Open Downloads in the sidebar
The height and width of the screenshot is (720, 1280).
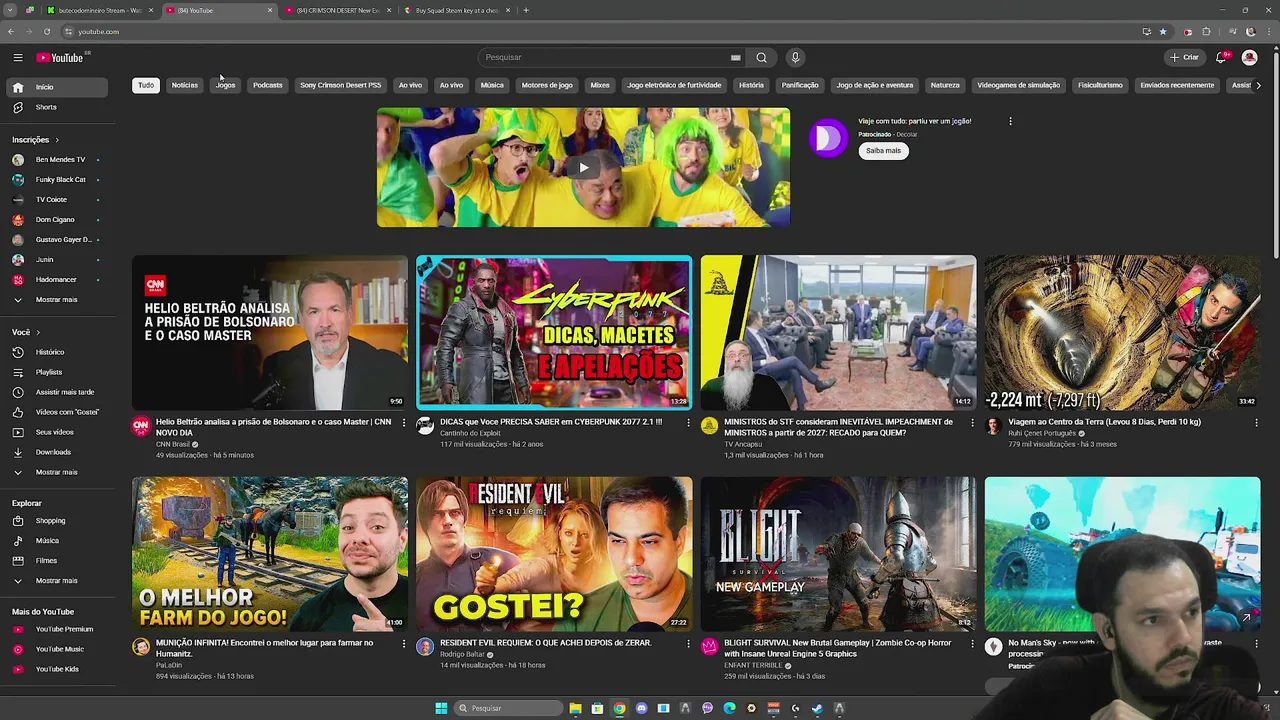point(57,452)
